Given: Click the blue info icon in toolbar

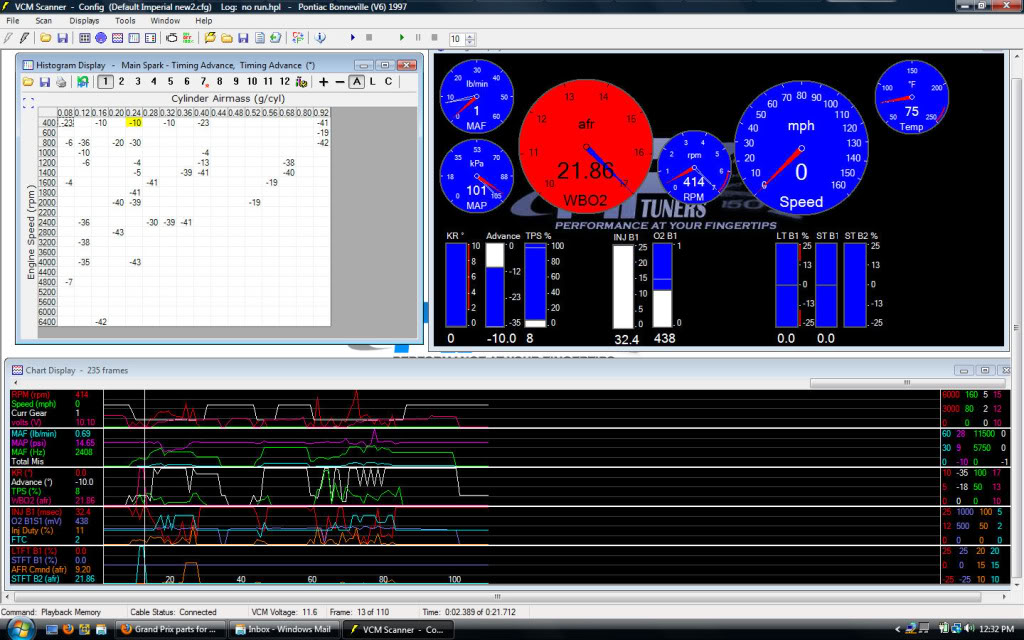Looking at the screenshot, I should 320,38.
